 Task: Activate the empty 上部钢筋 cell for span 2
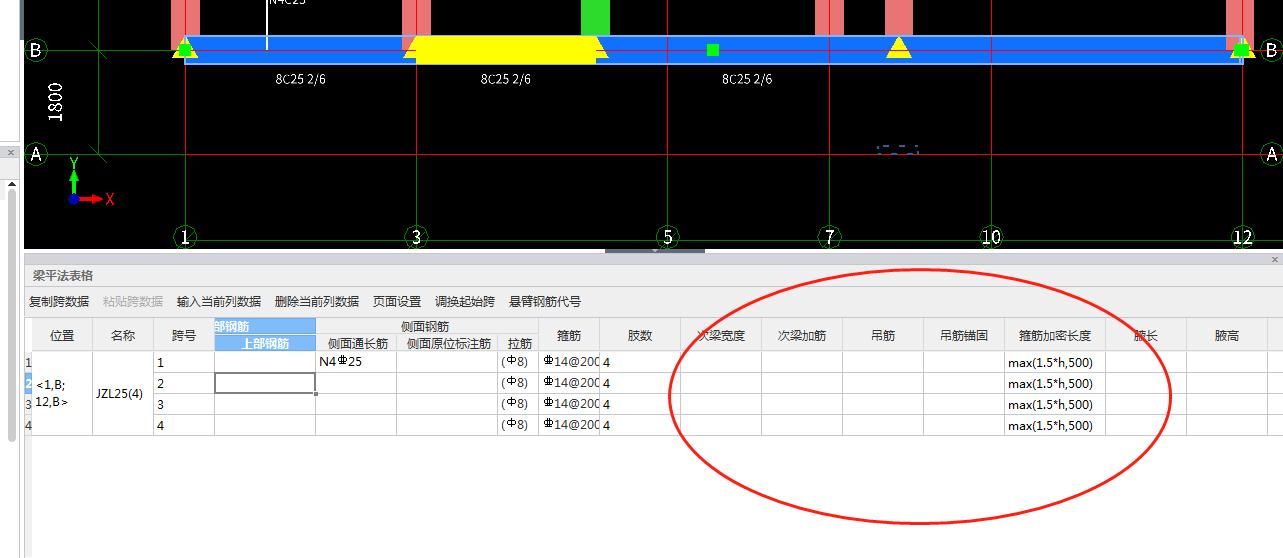[265, 383]
